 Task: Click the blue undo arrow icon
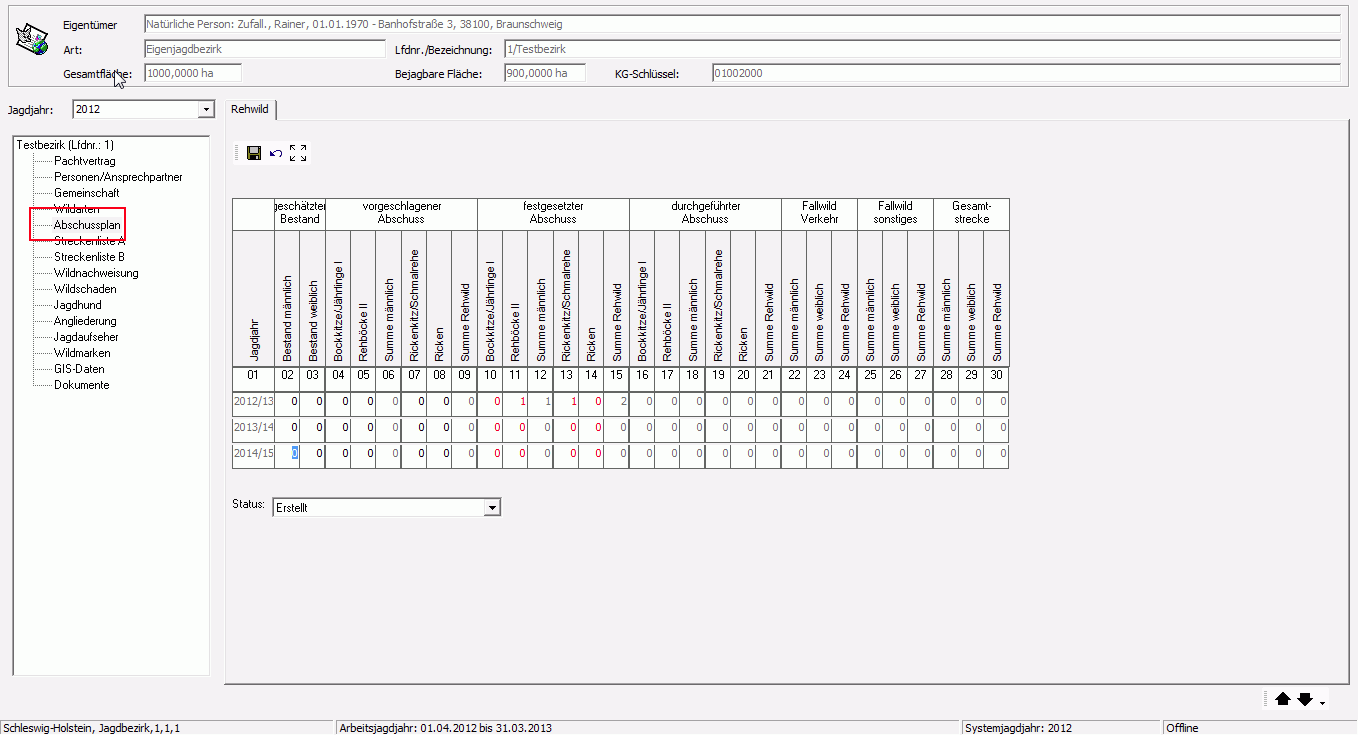[x=276, y=153]
